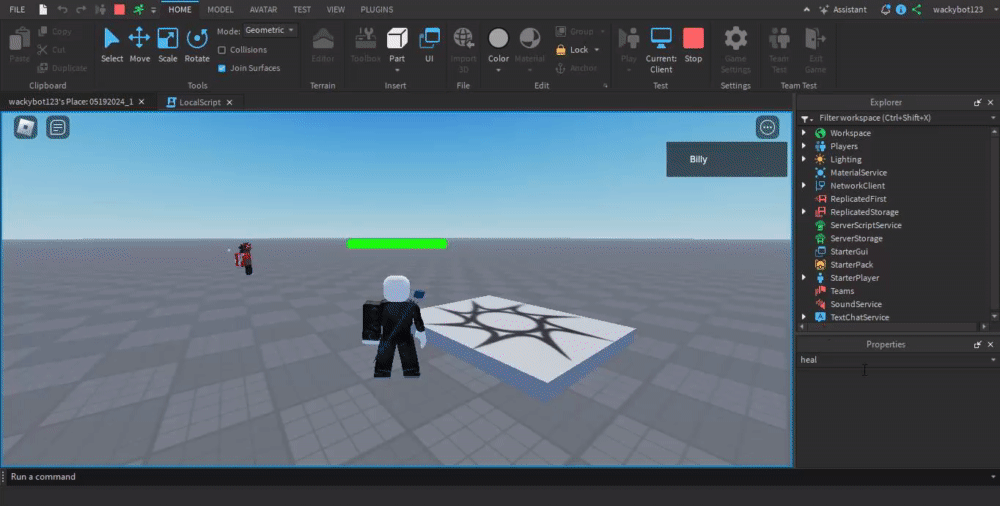Viewport: 1000px width, 506px height.
Task: Expand the TextChatService node
Action: pyautogui.click(x=804, y=317)
